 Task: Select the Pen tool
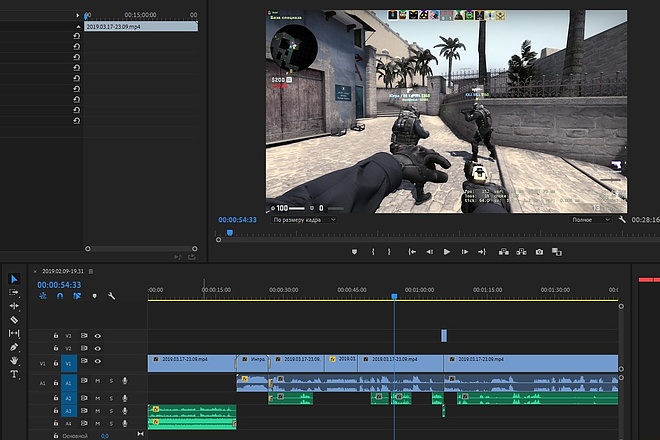point(14,347)
